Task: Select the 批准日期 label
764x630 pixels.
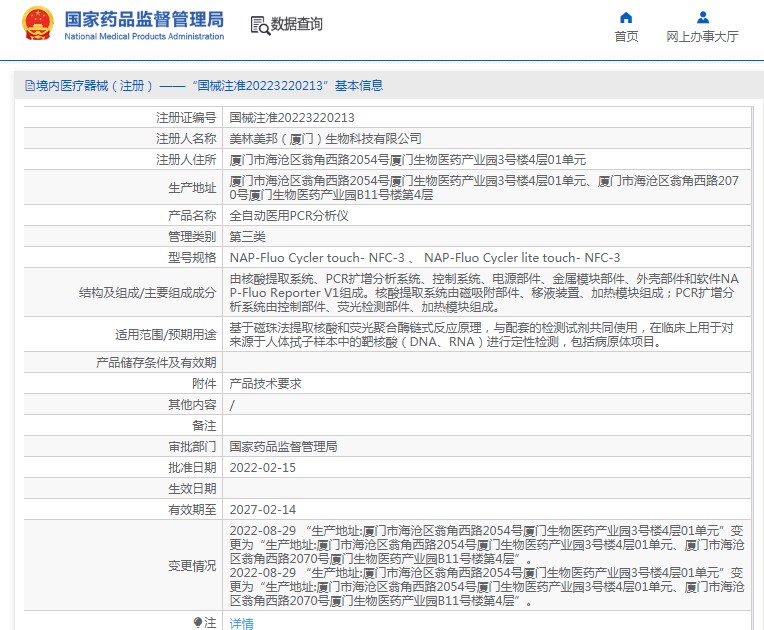Action: 192,467
